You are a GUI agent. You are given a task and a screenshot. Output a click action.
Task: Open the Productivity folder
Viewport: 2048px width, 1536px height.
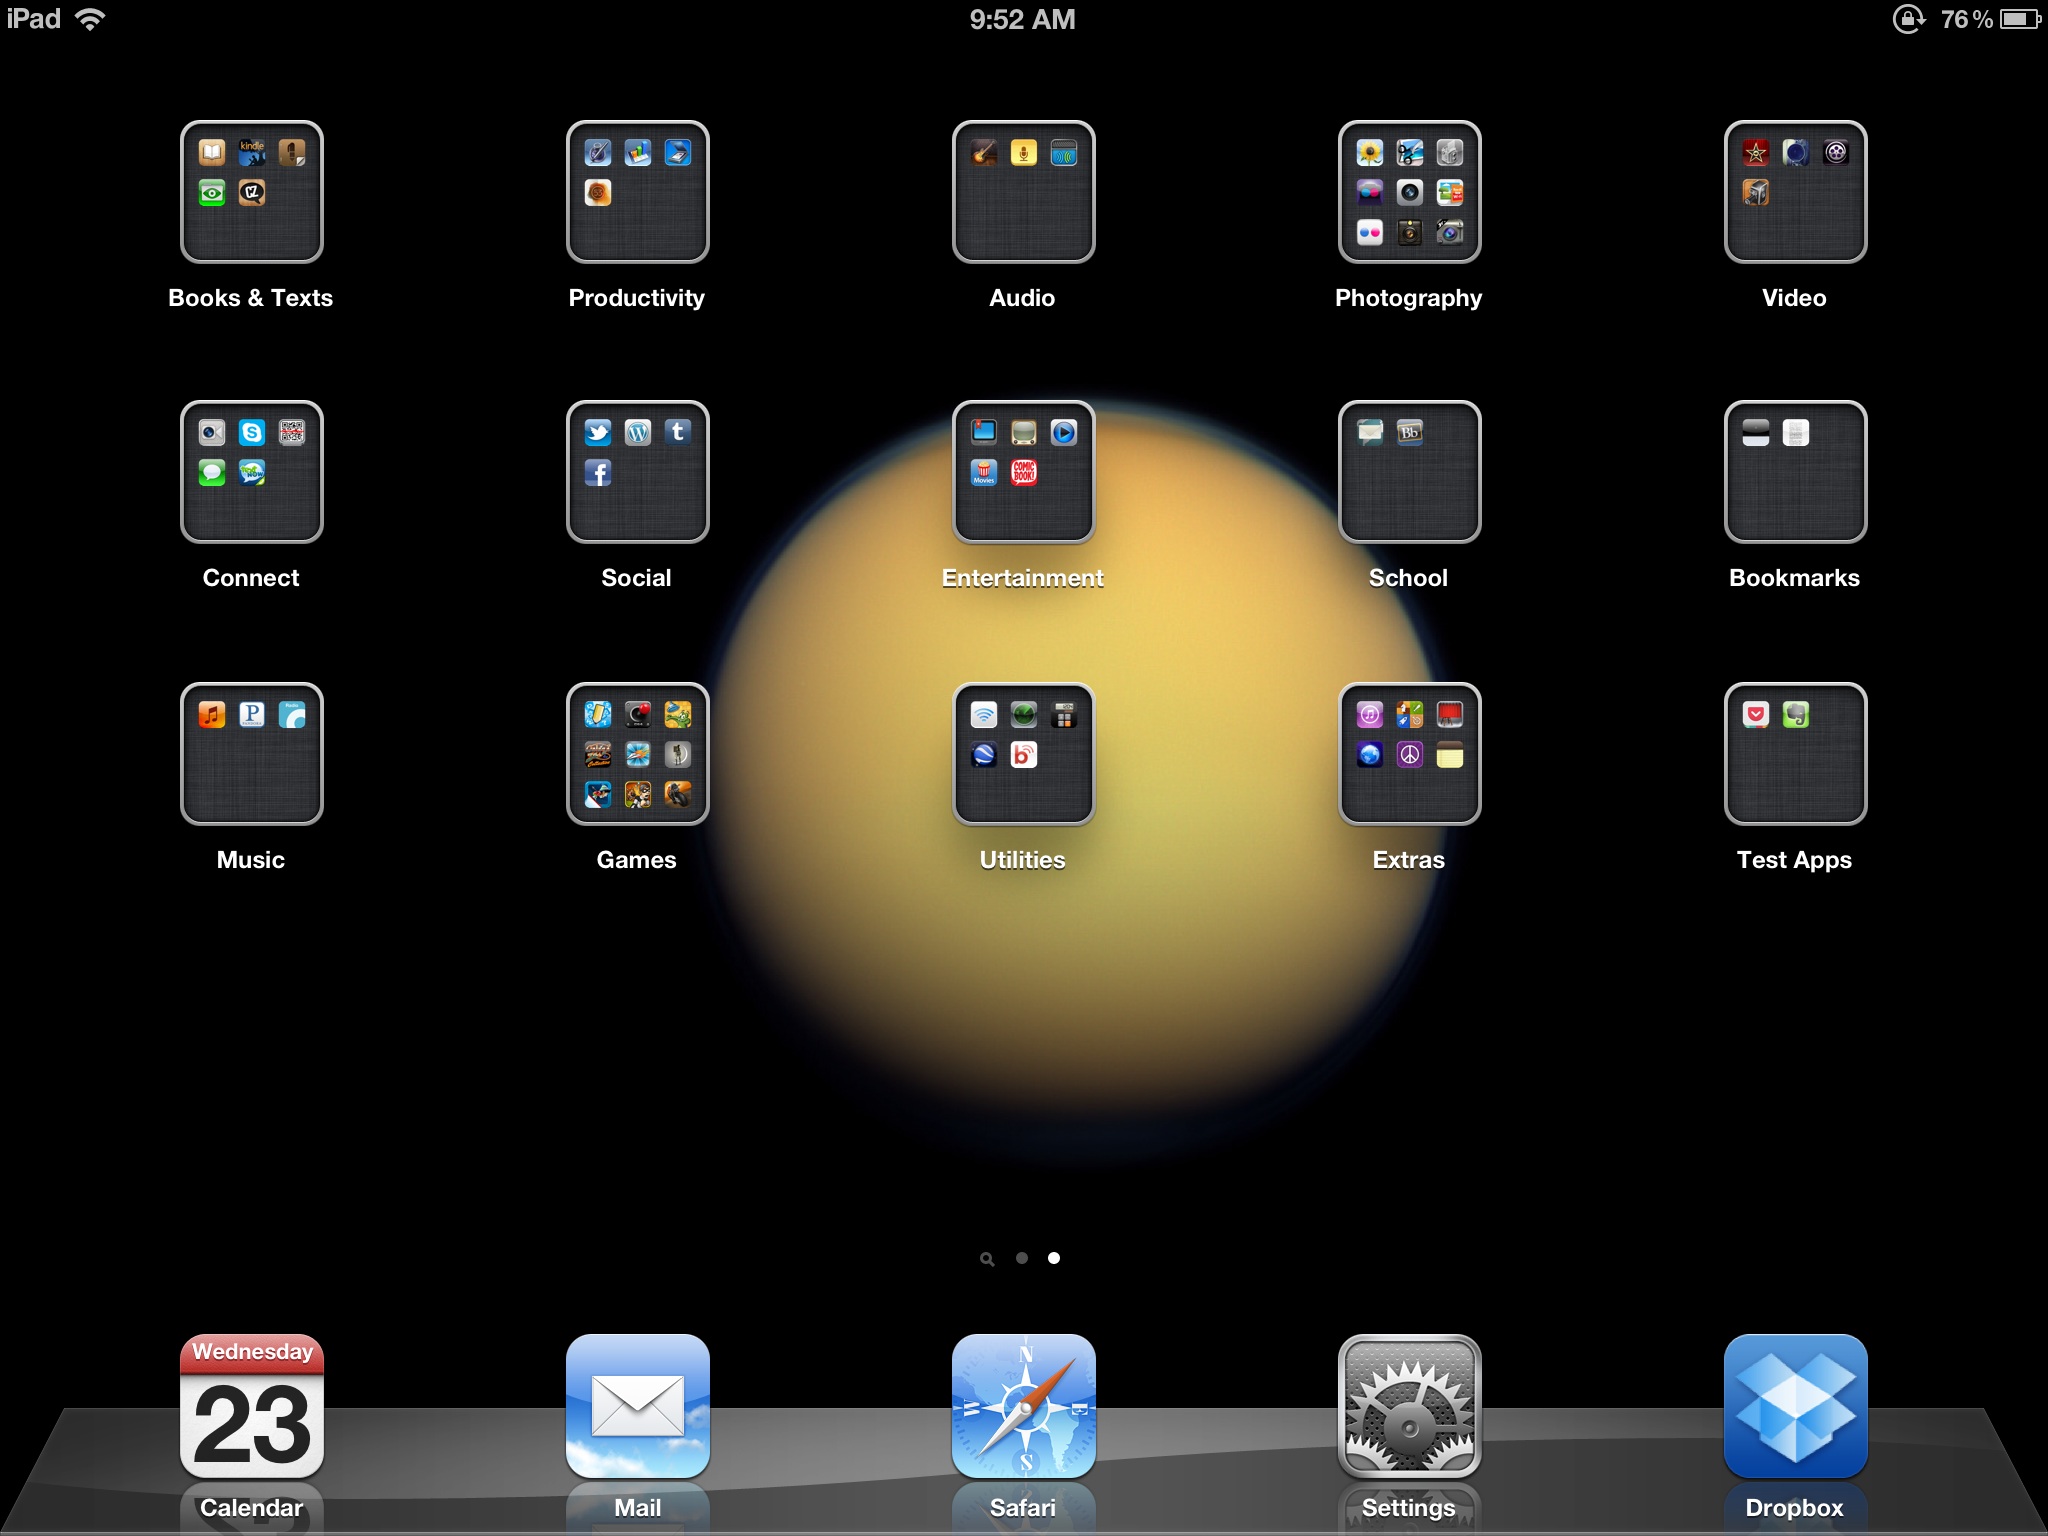coord(637,192)
